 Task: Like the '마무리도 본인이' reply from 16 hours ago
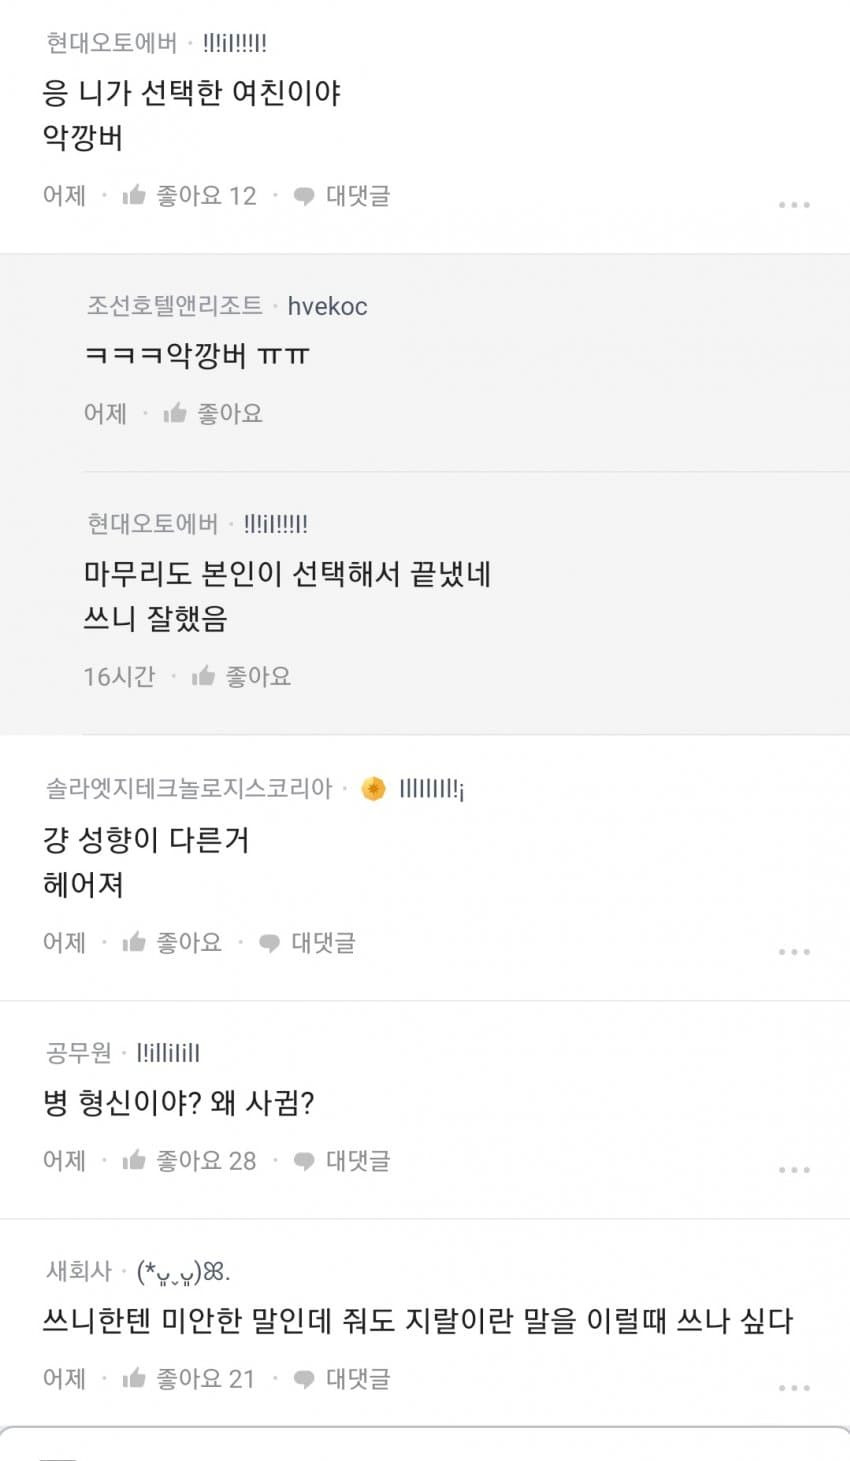(241, 677)
